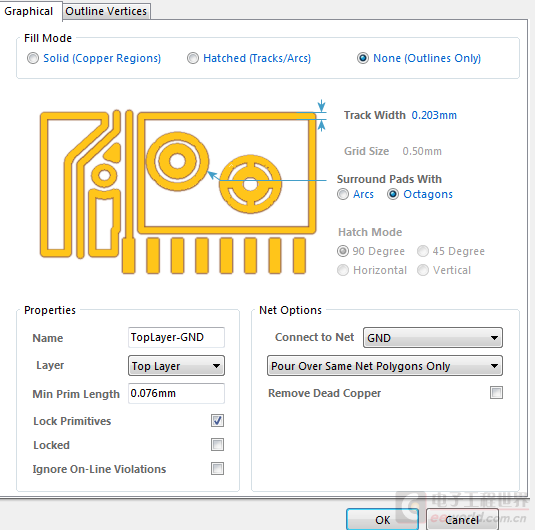Enable Remove Dead Copper checkbox
The width and height of the screenshot is (535, 530).
click(496, 392)
